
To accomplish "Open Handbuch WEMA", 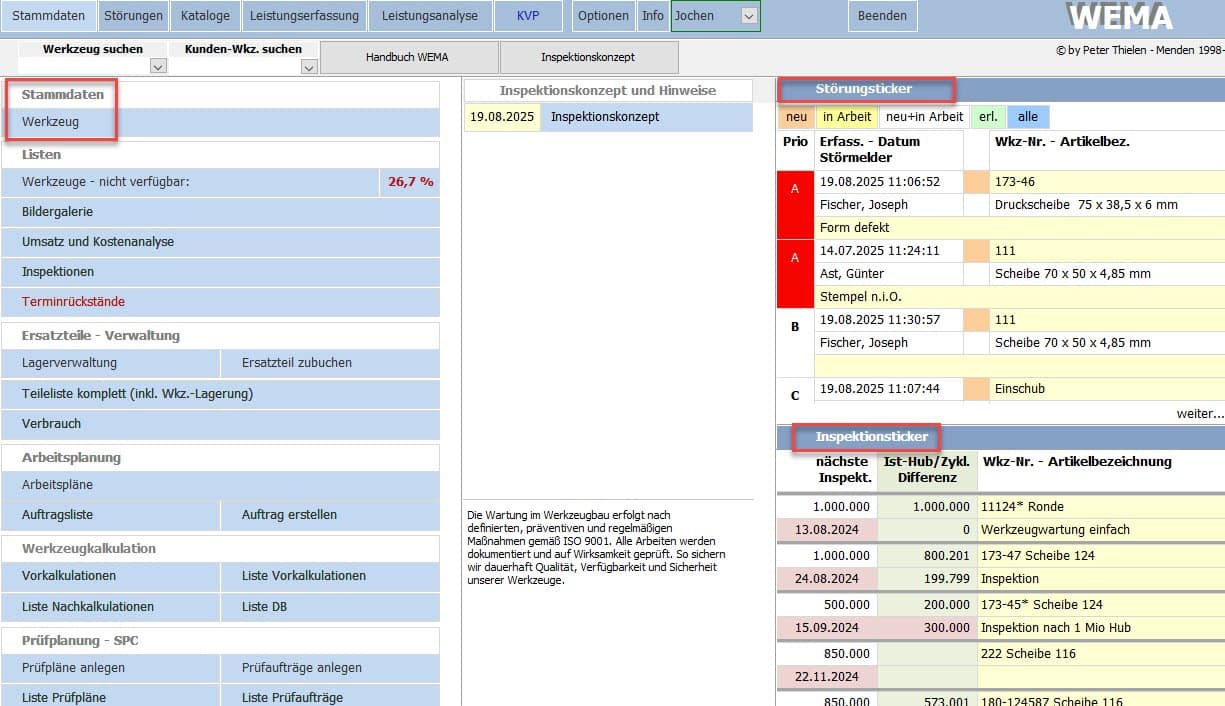I will point(407,57).
